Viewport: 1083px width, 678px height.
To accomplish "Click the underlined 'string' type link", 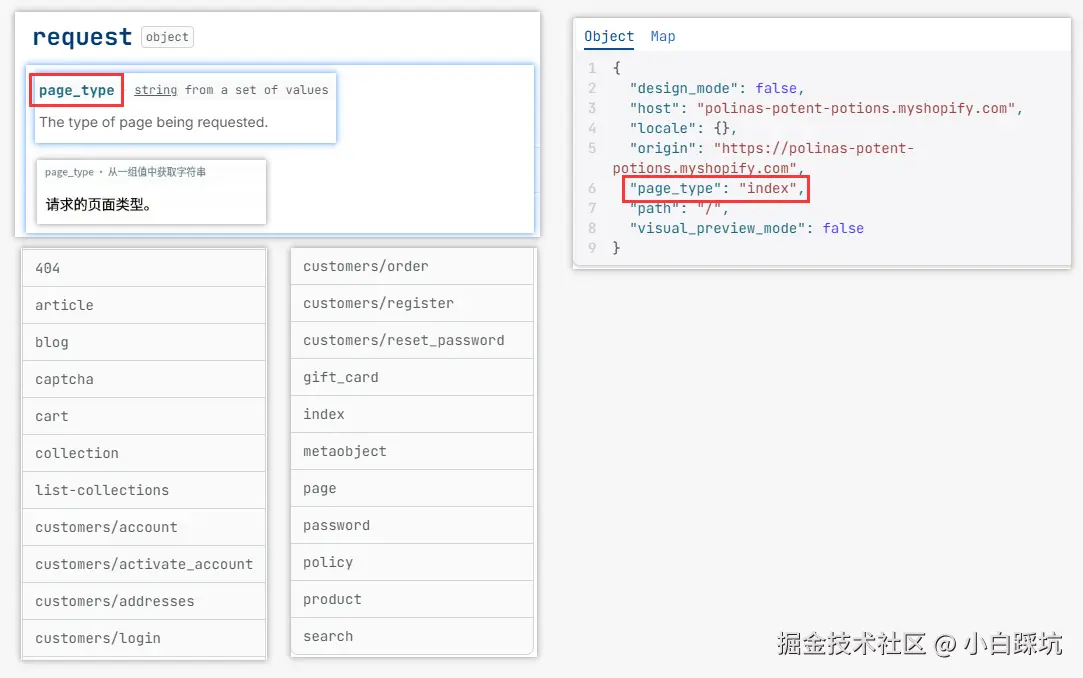I will 155,90.
